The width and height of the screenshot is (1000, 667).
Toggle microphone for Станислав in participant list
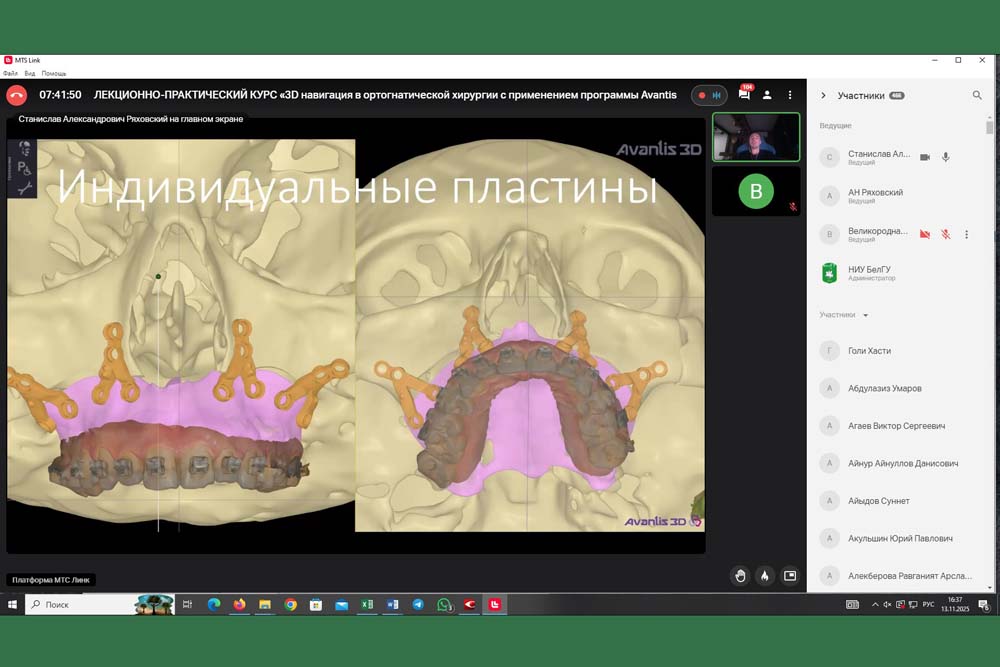(x=945, y=157)
